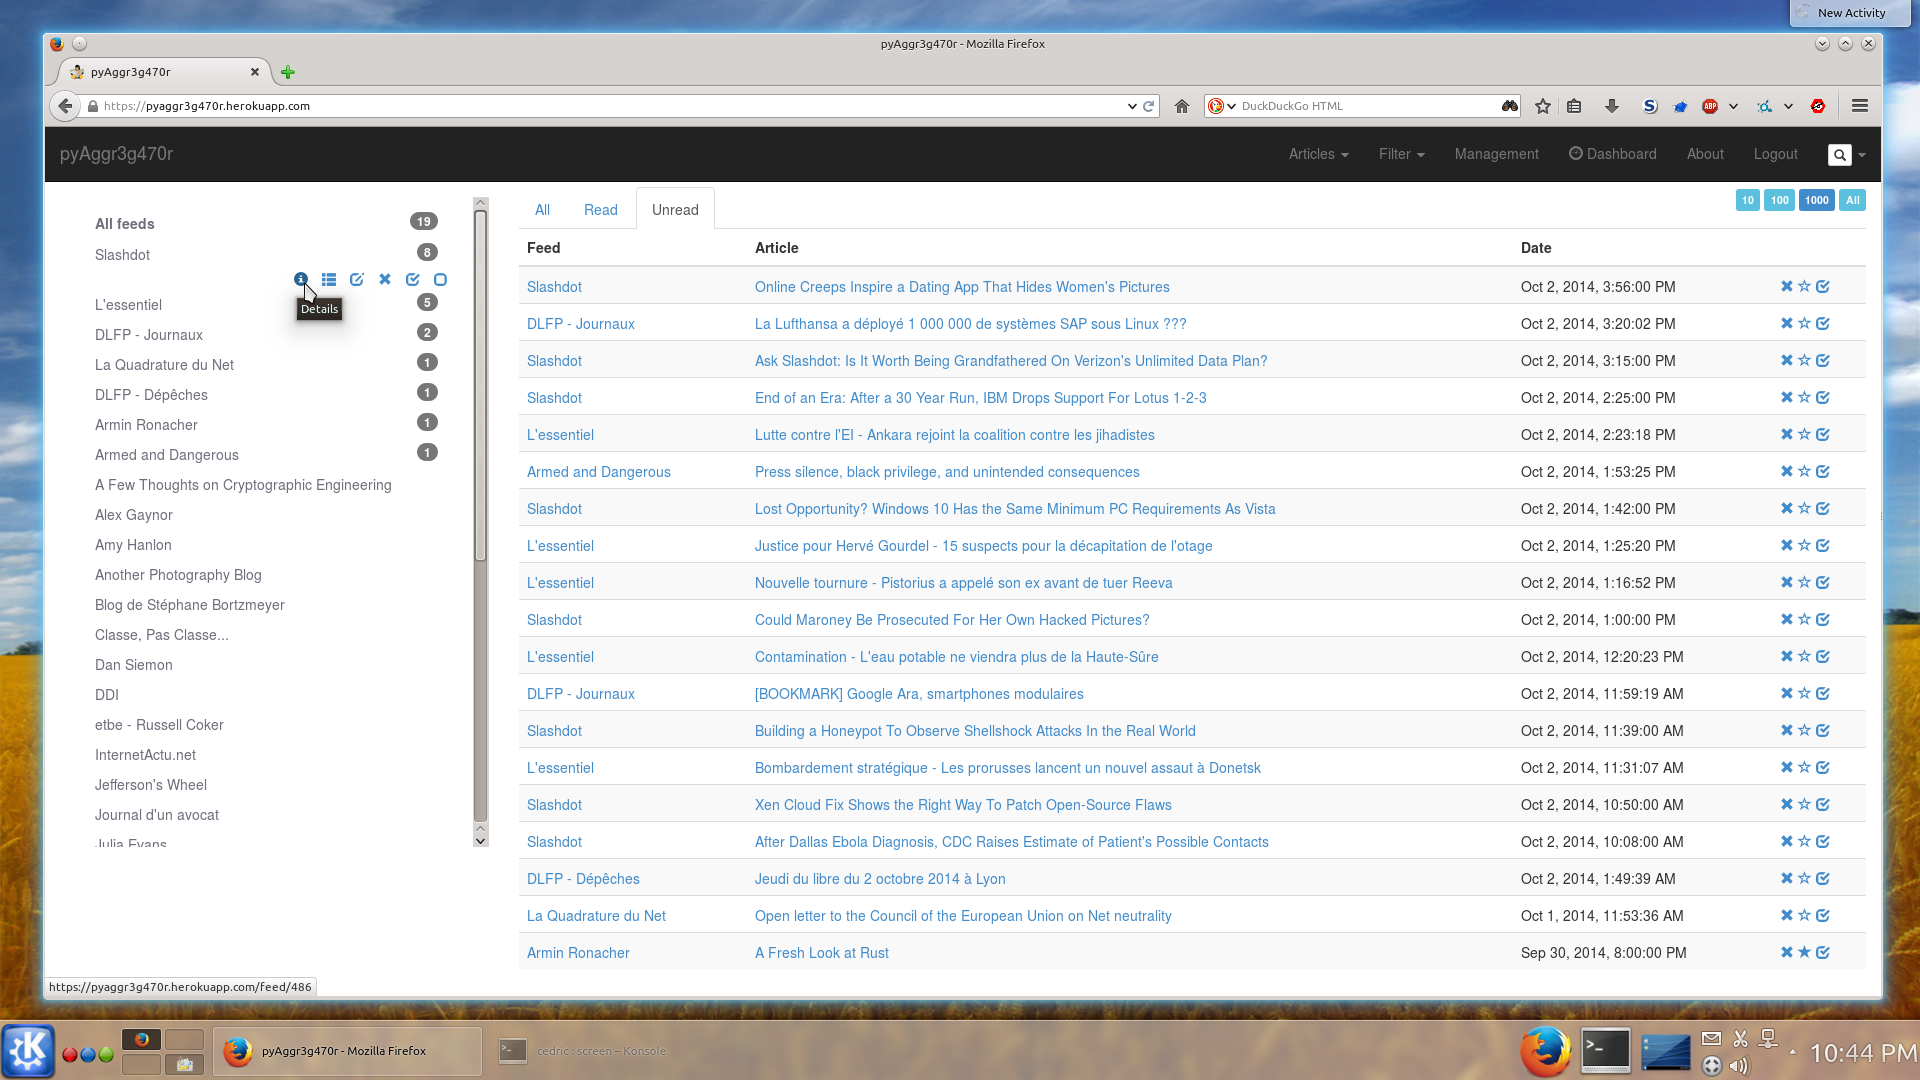Reload page with refresh icon

[1149, 106]
